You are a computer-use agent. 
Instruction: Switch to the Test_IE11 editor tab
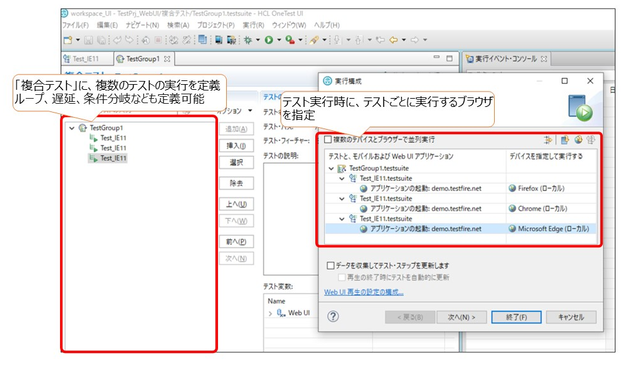[86, 59]
